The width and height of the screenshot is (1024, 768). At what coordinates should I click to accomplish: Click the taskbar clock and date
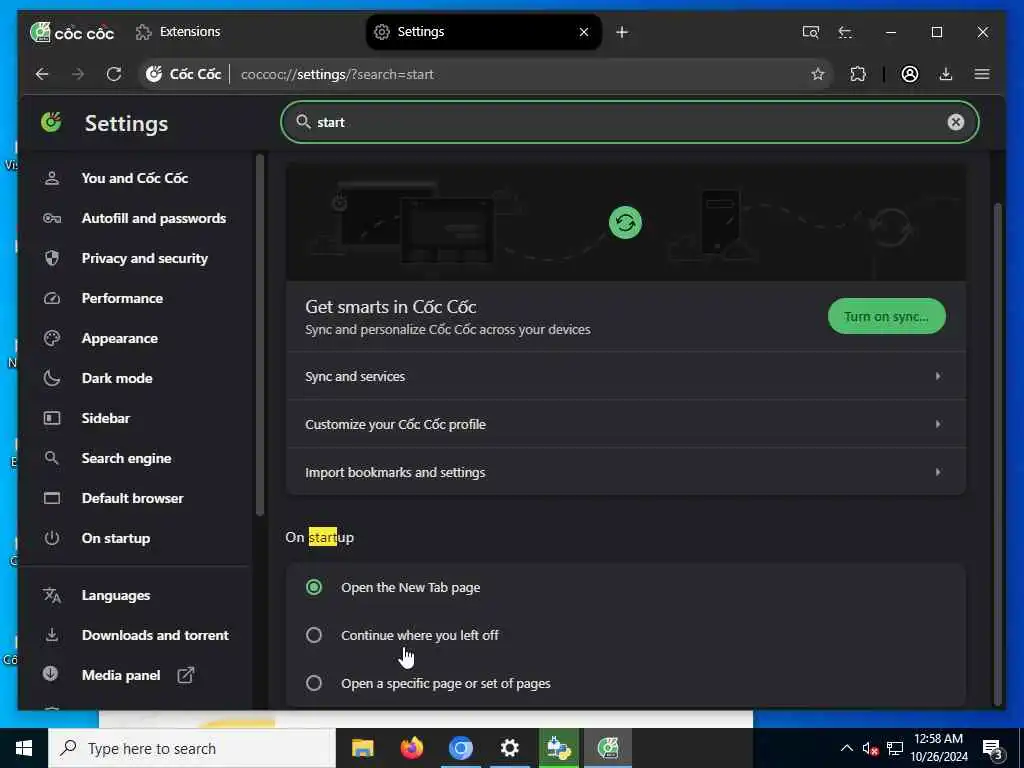point(938,748)
